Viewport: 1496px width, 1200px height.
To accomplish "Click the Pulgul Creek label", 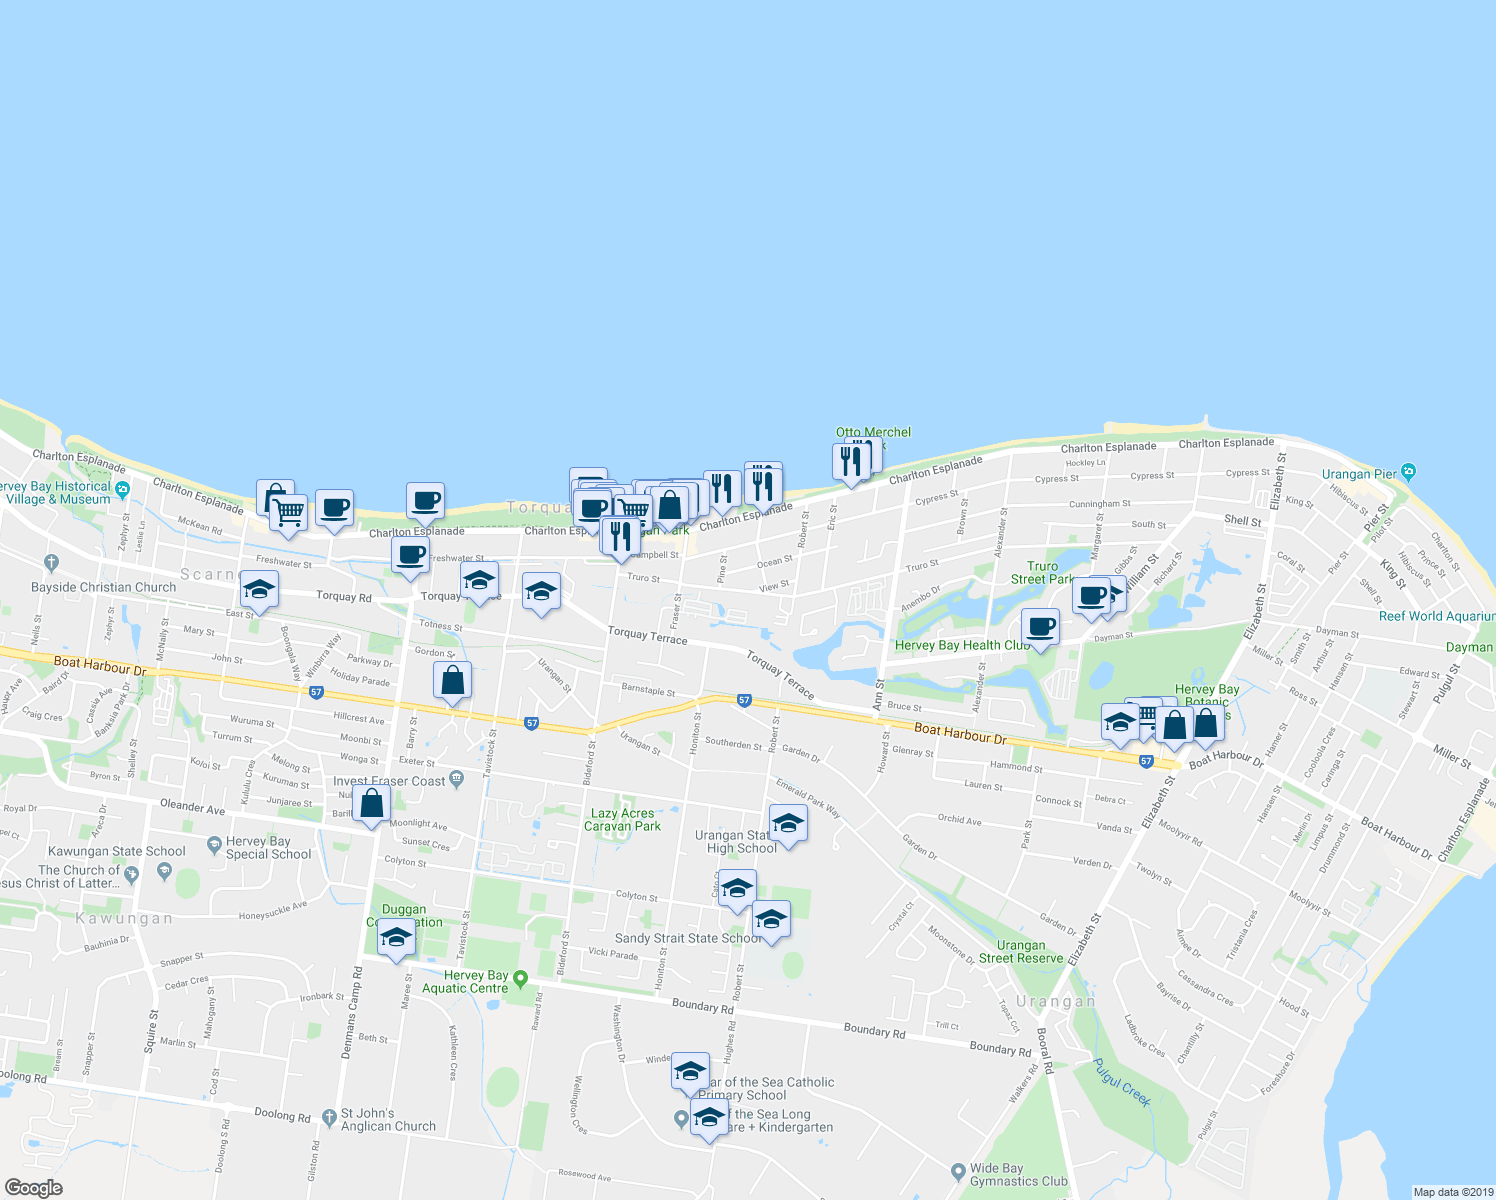I will (1121, 1083).
